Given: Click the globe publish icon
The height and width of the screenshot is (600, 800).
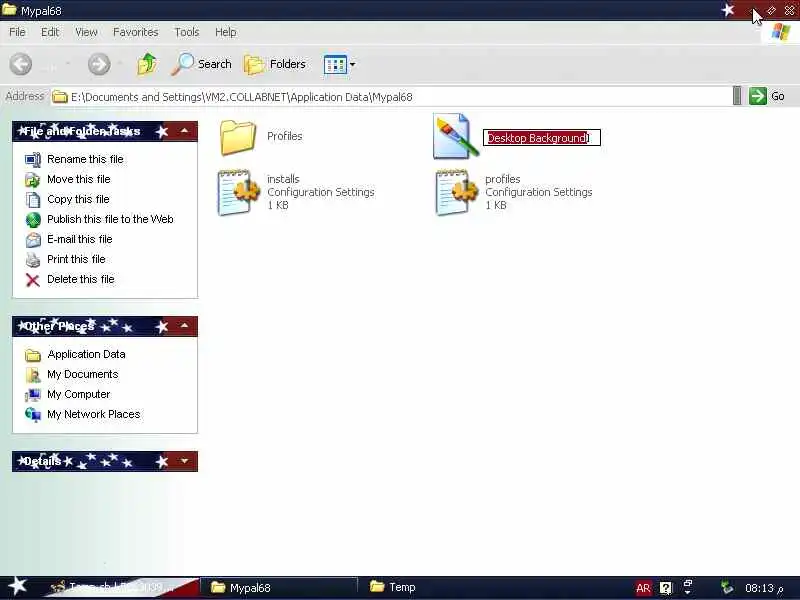Looking at the screenshot, I should (33, 220).
